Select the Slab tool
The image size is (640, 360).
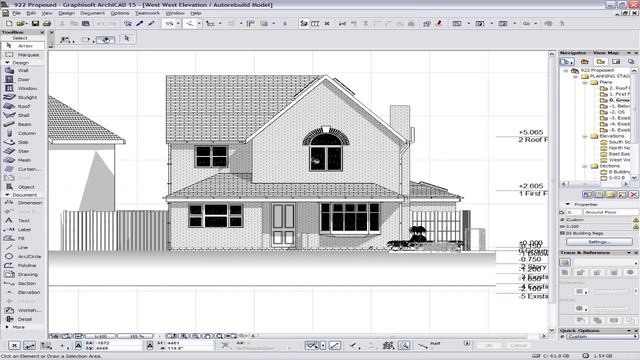(x=22, y=142)
